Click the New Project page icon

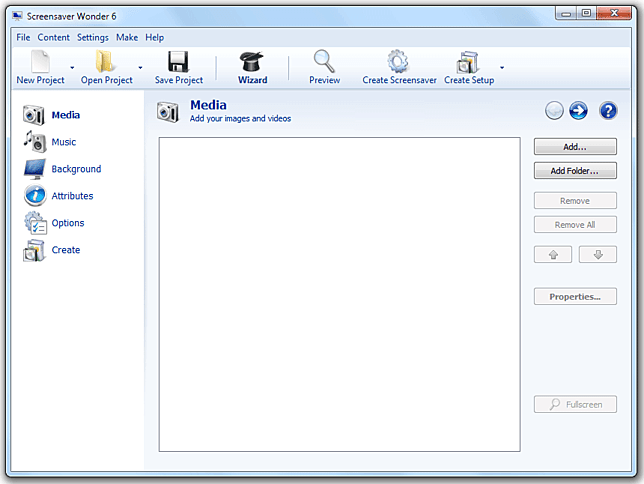[x=40, y=61]
